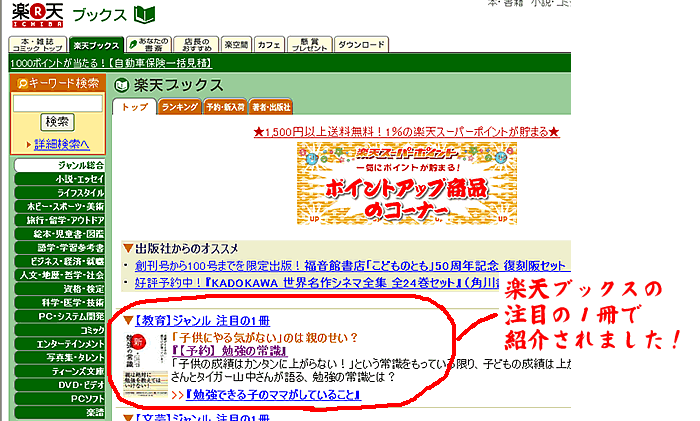The width and height of the screenshot is (700, 421).
Task: Open the 福音館書店 こどものとも 50周年記念 link
Action: [353, 266]
